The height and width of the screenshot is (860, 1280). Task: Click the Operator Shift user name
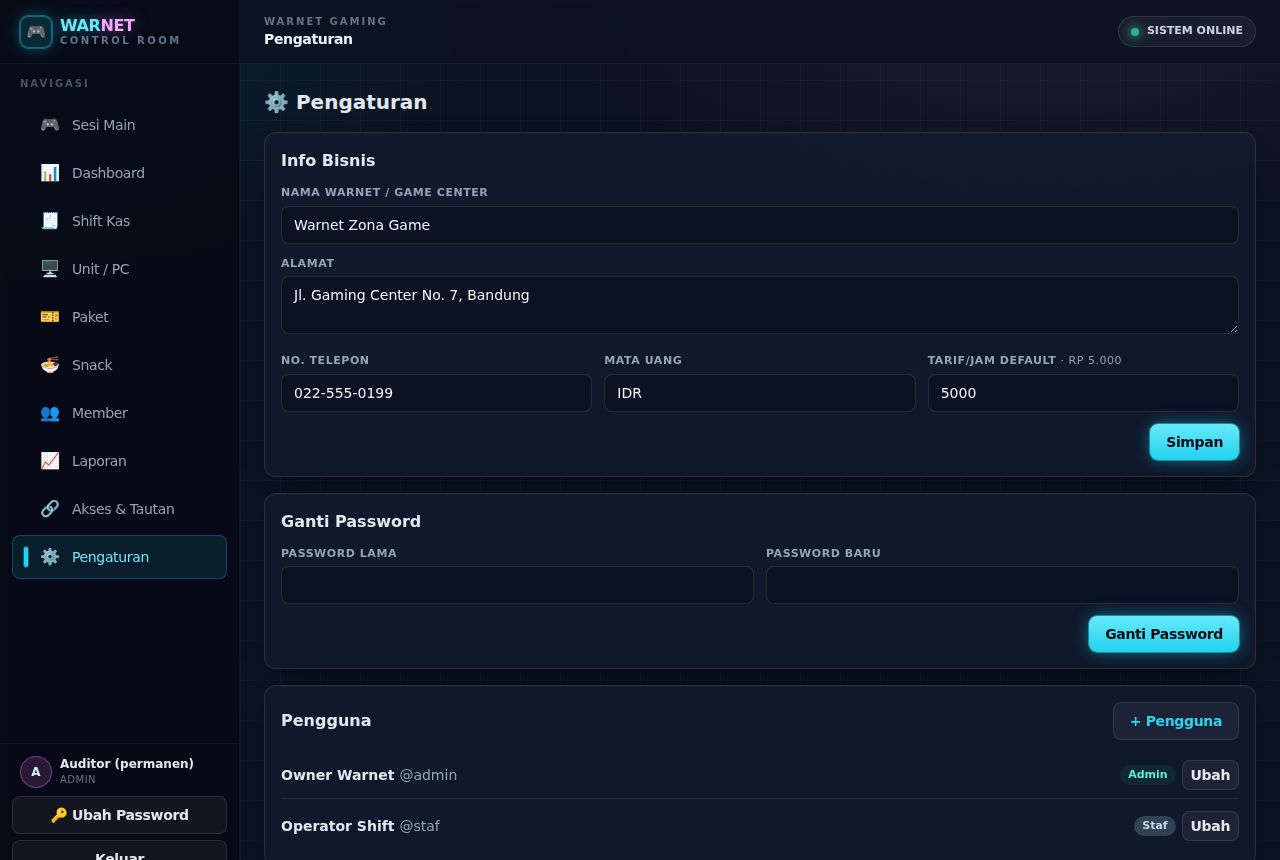click(x=338, y=826)
